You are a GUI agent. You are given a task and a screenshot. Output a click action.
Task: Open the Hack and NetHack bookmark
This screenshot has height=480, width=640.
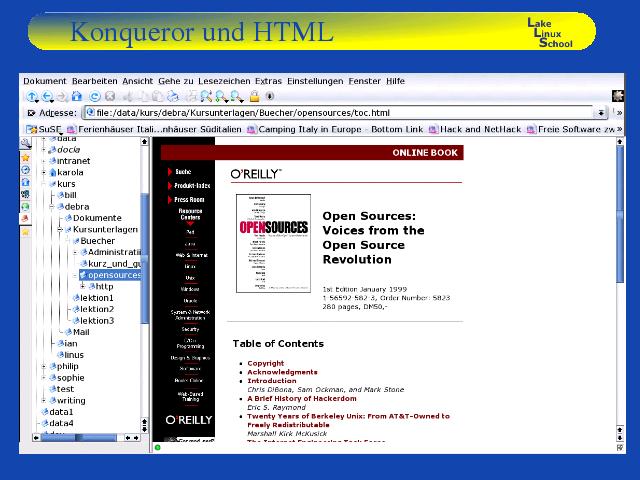coord(475,129)
